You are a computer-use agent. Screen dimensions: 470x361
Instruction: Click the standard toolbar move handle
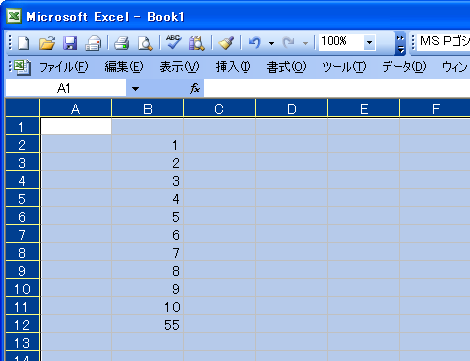[10, 43]
